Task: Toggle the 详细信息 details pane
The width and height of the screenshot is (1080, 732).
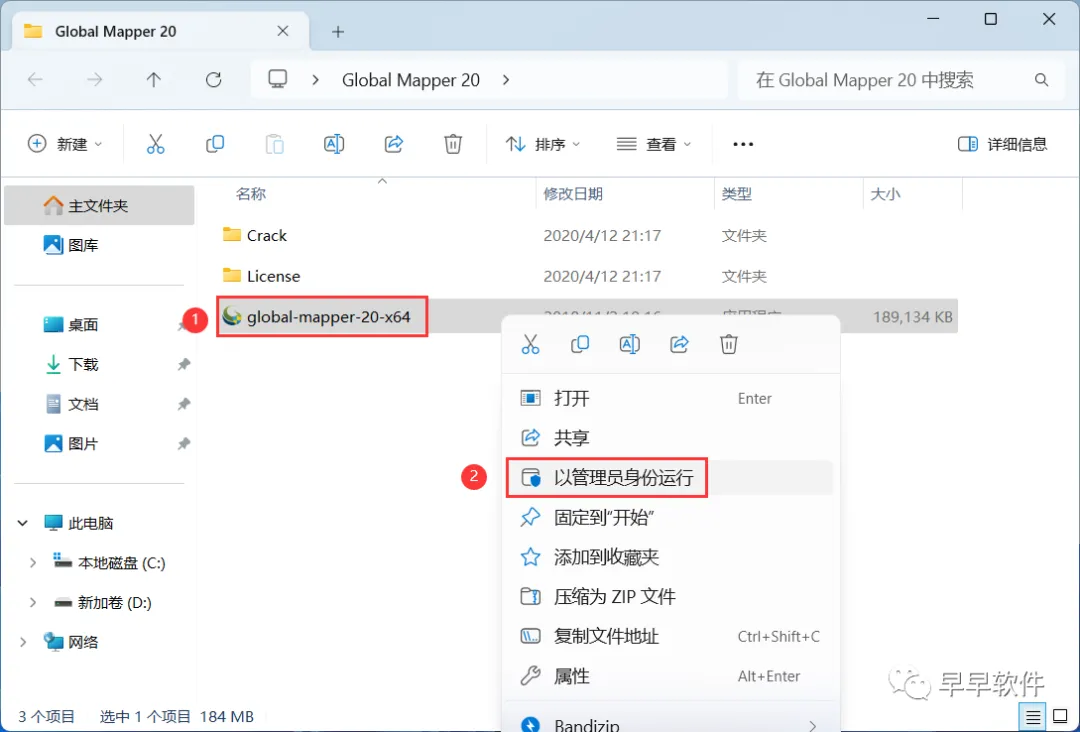Action: 1002,144
